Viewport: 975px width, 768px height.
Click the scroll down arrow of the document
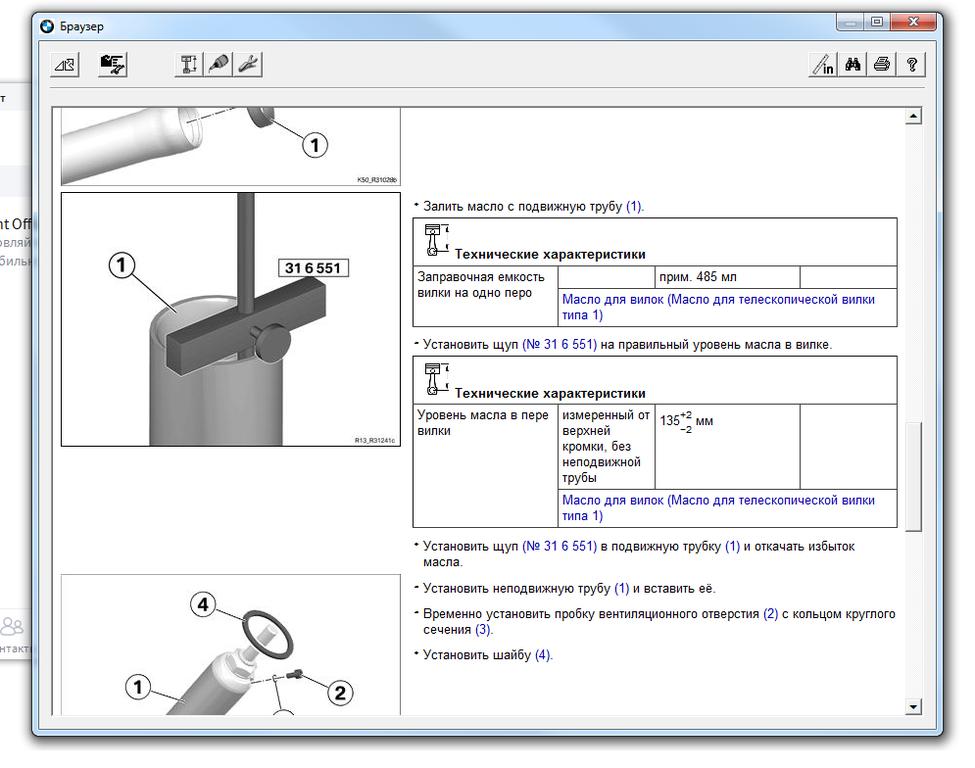[x=912, y=706]
